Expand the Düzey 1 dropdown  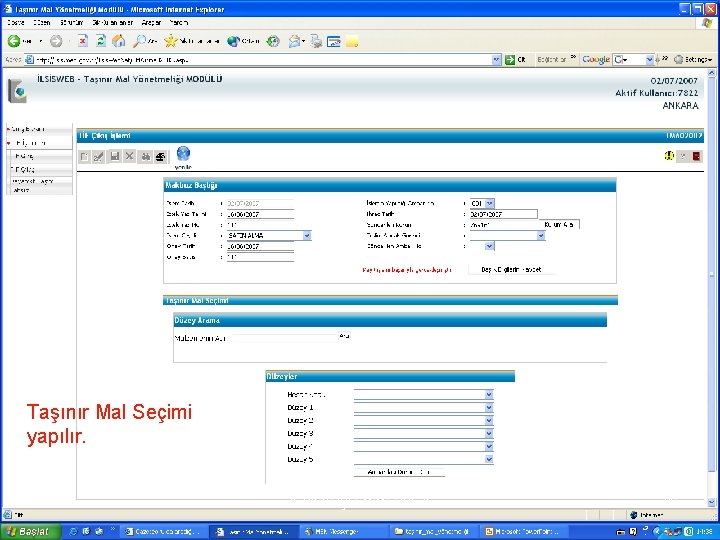point(489,407)
